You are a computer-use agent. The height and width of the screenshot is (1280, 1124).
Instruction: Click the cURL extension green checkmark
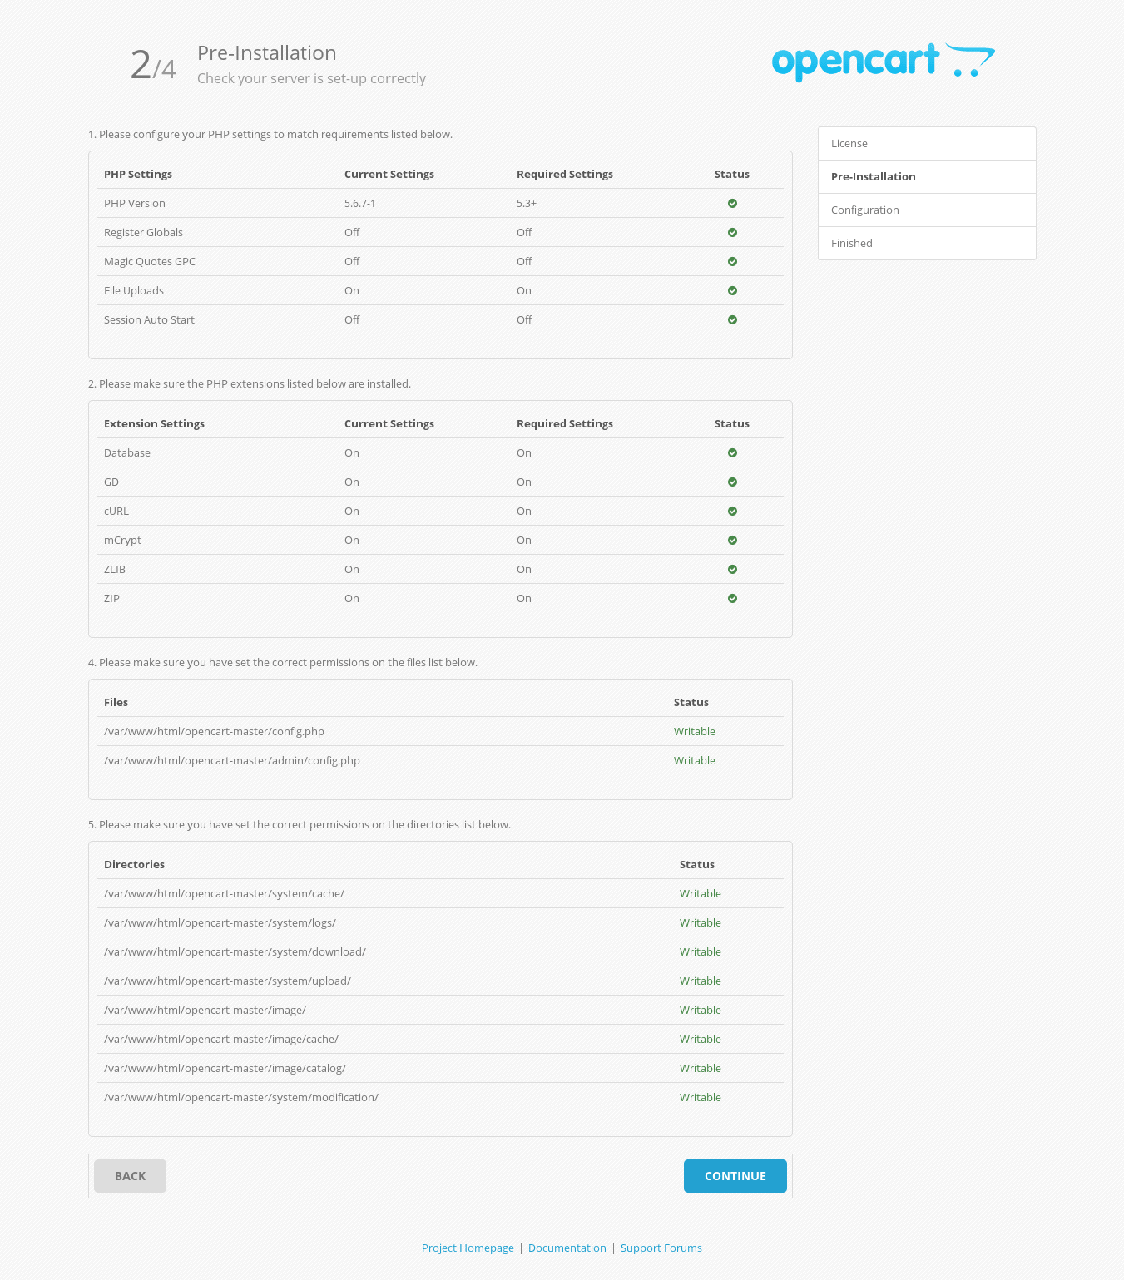pos(732,511)
